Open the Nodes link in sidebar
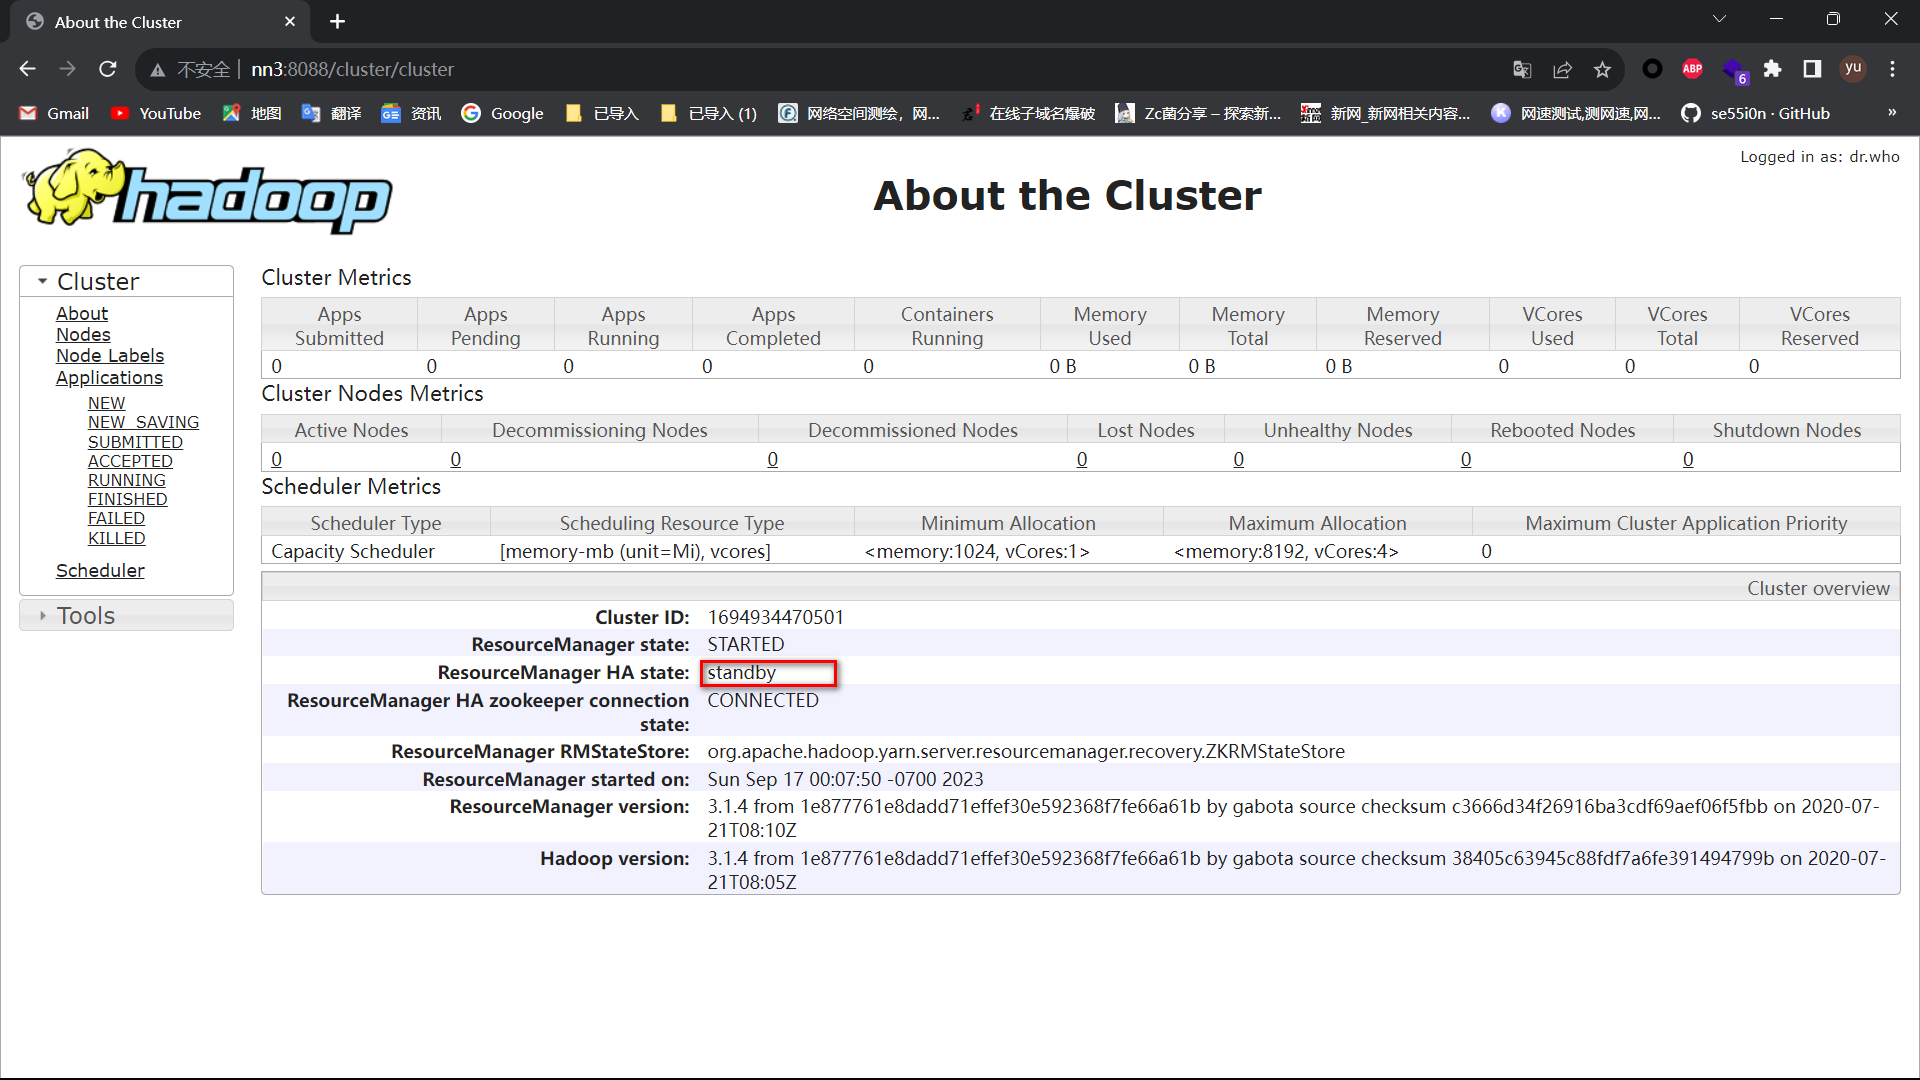 (83, 335)
